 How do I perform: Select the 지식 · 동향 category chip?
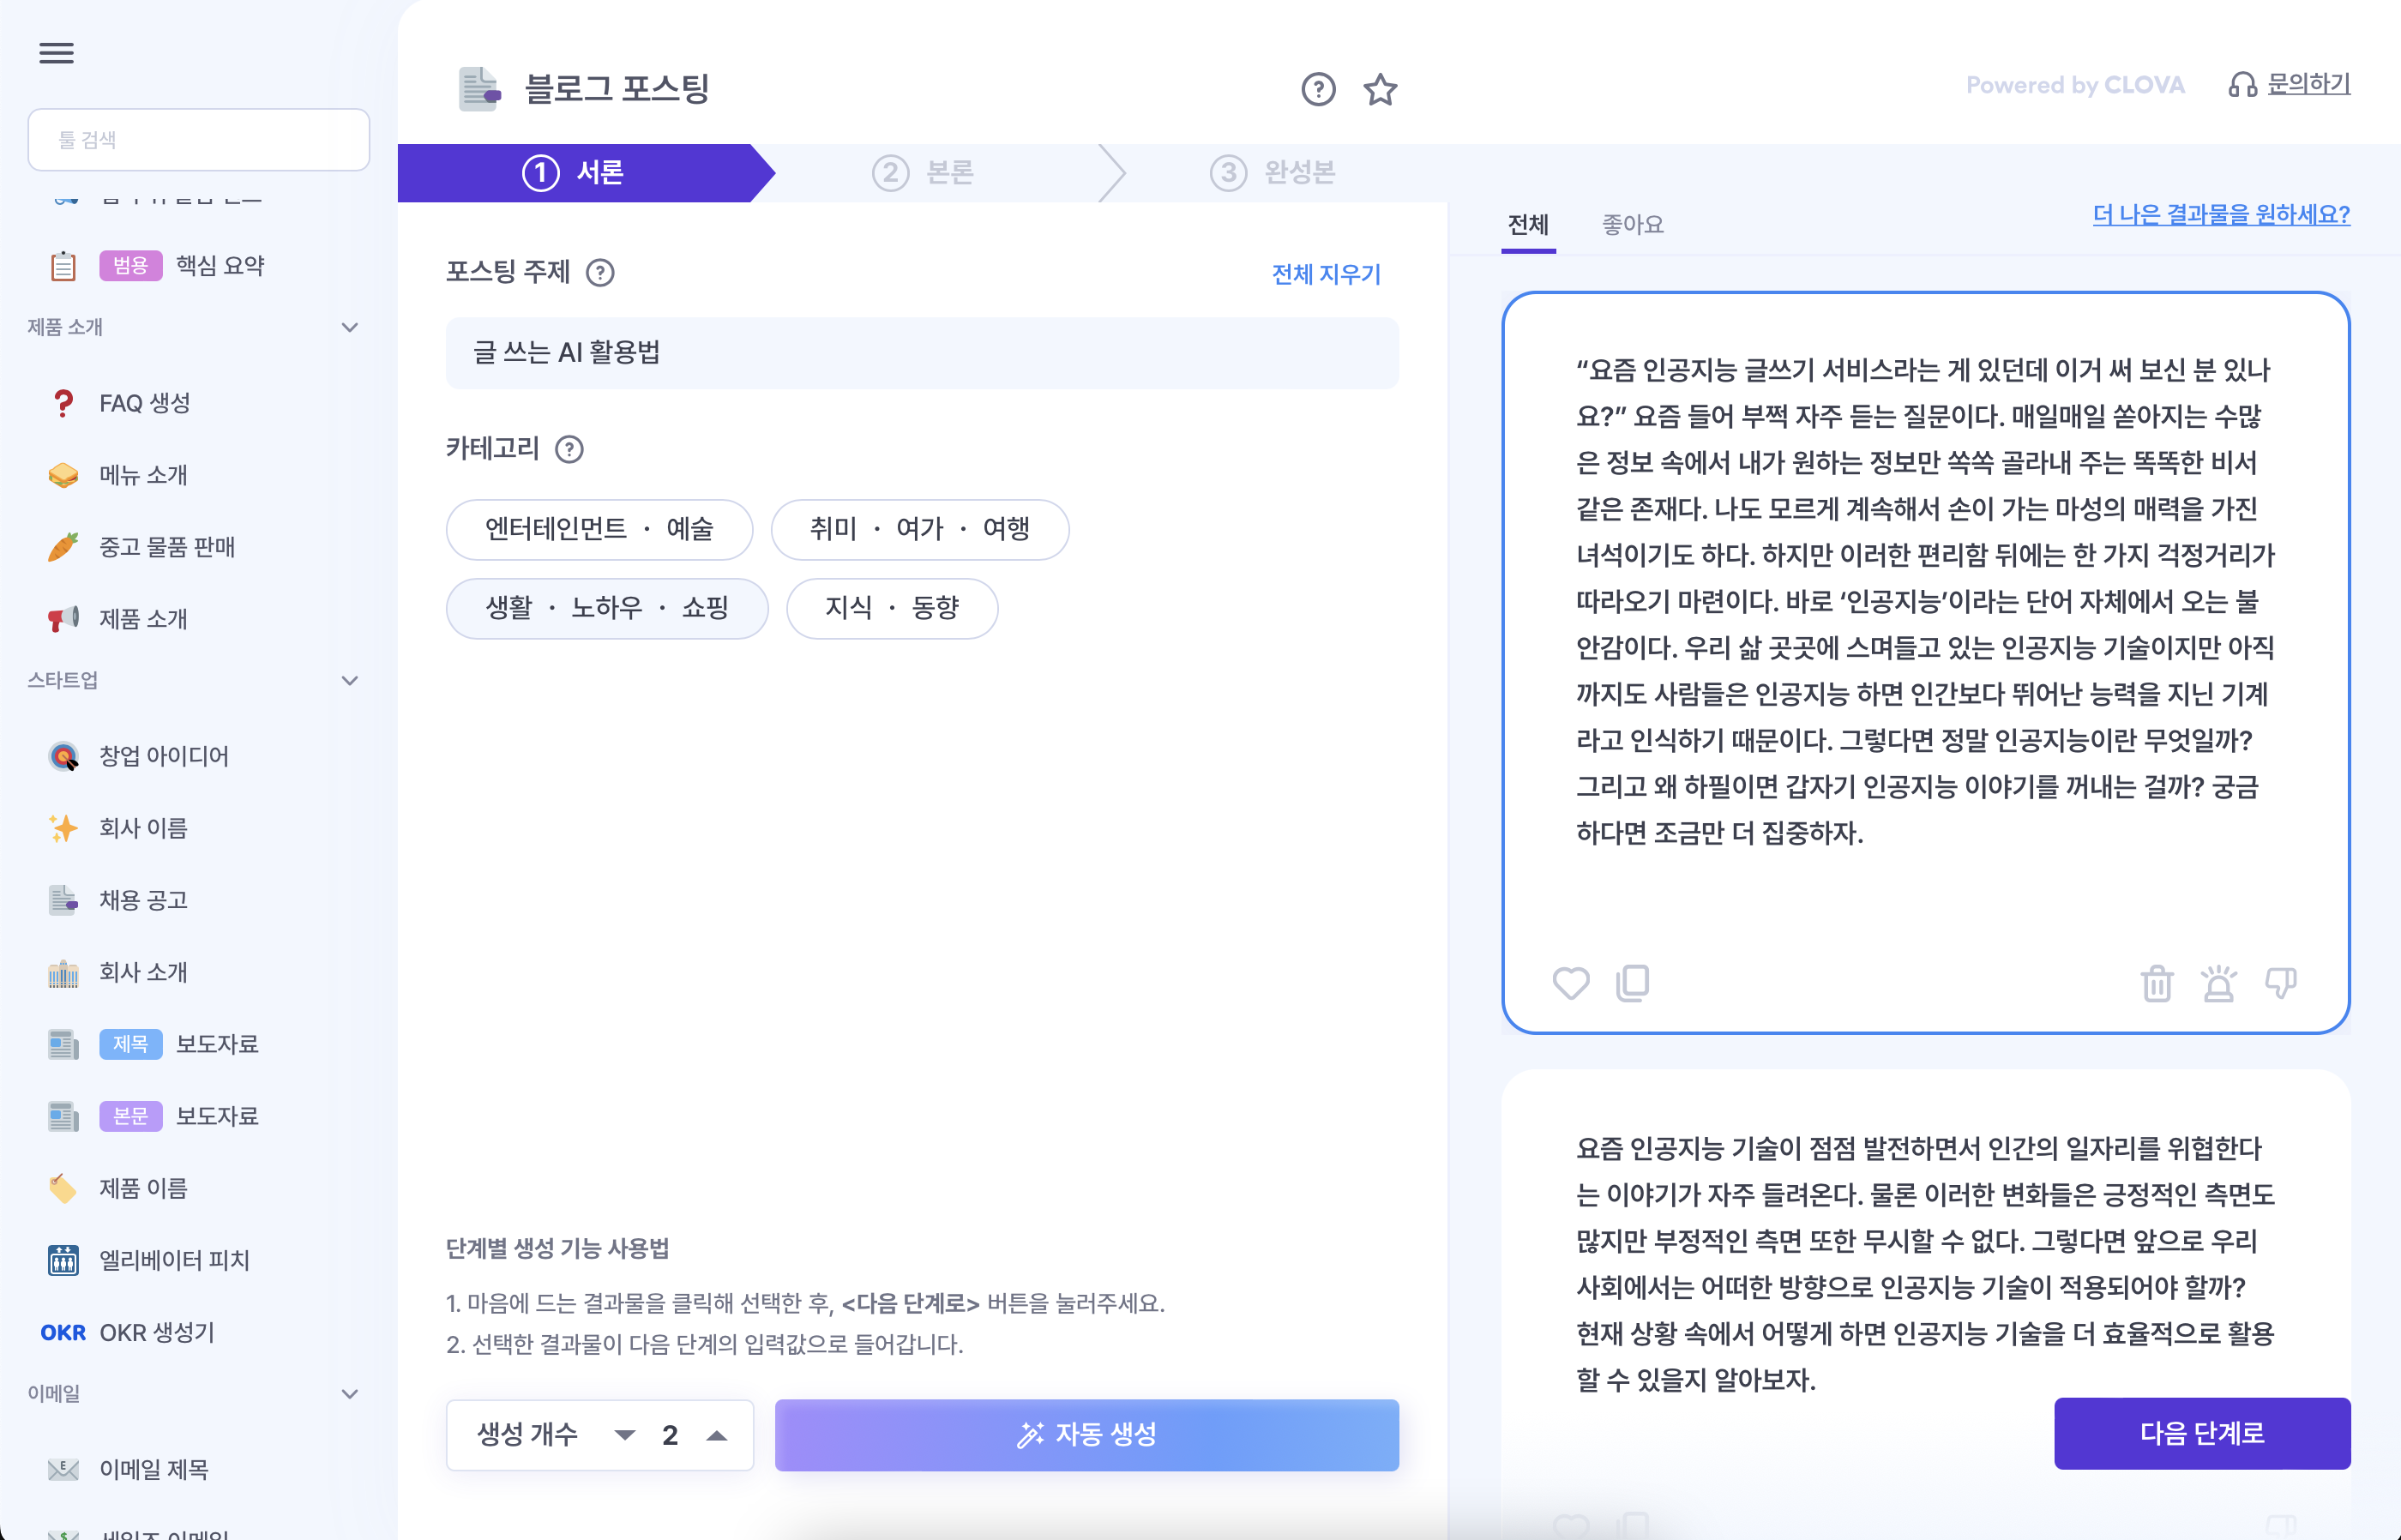click(891, 608)
